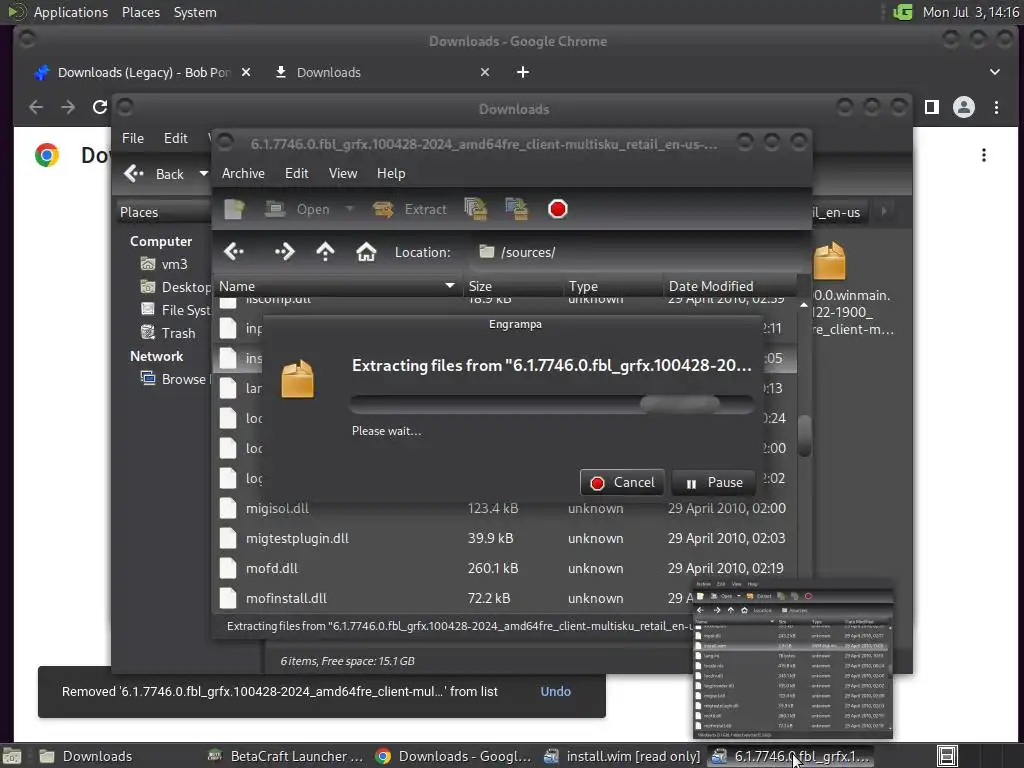The width and height of the screenshot is (1024, 768).
Task: Cancel the extraction in Engrampa dialog
Action: coord(622,483)
